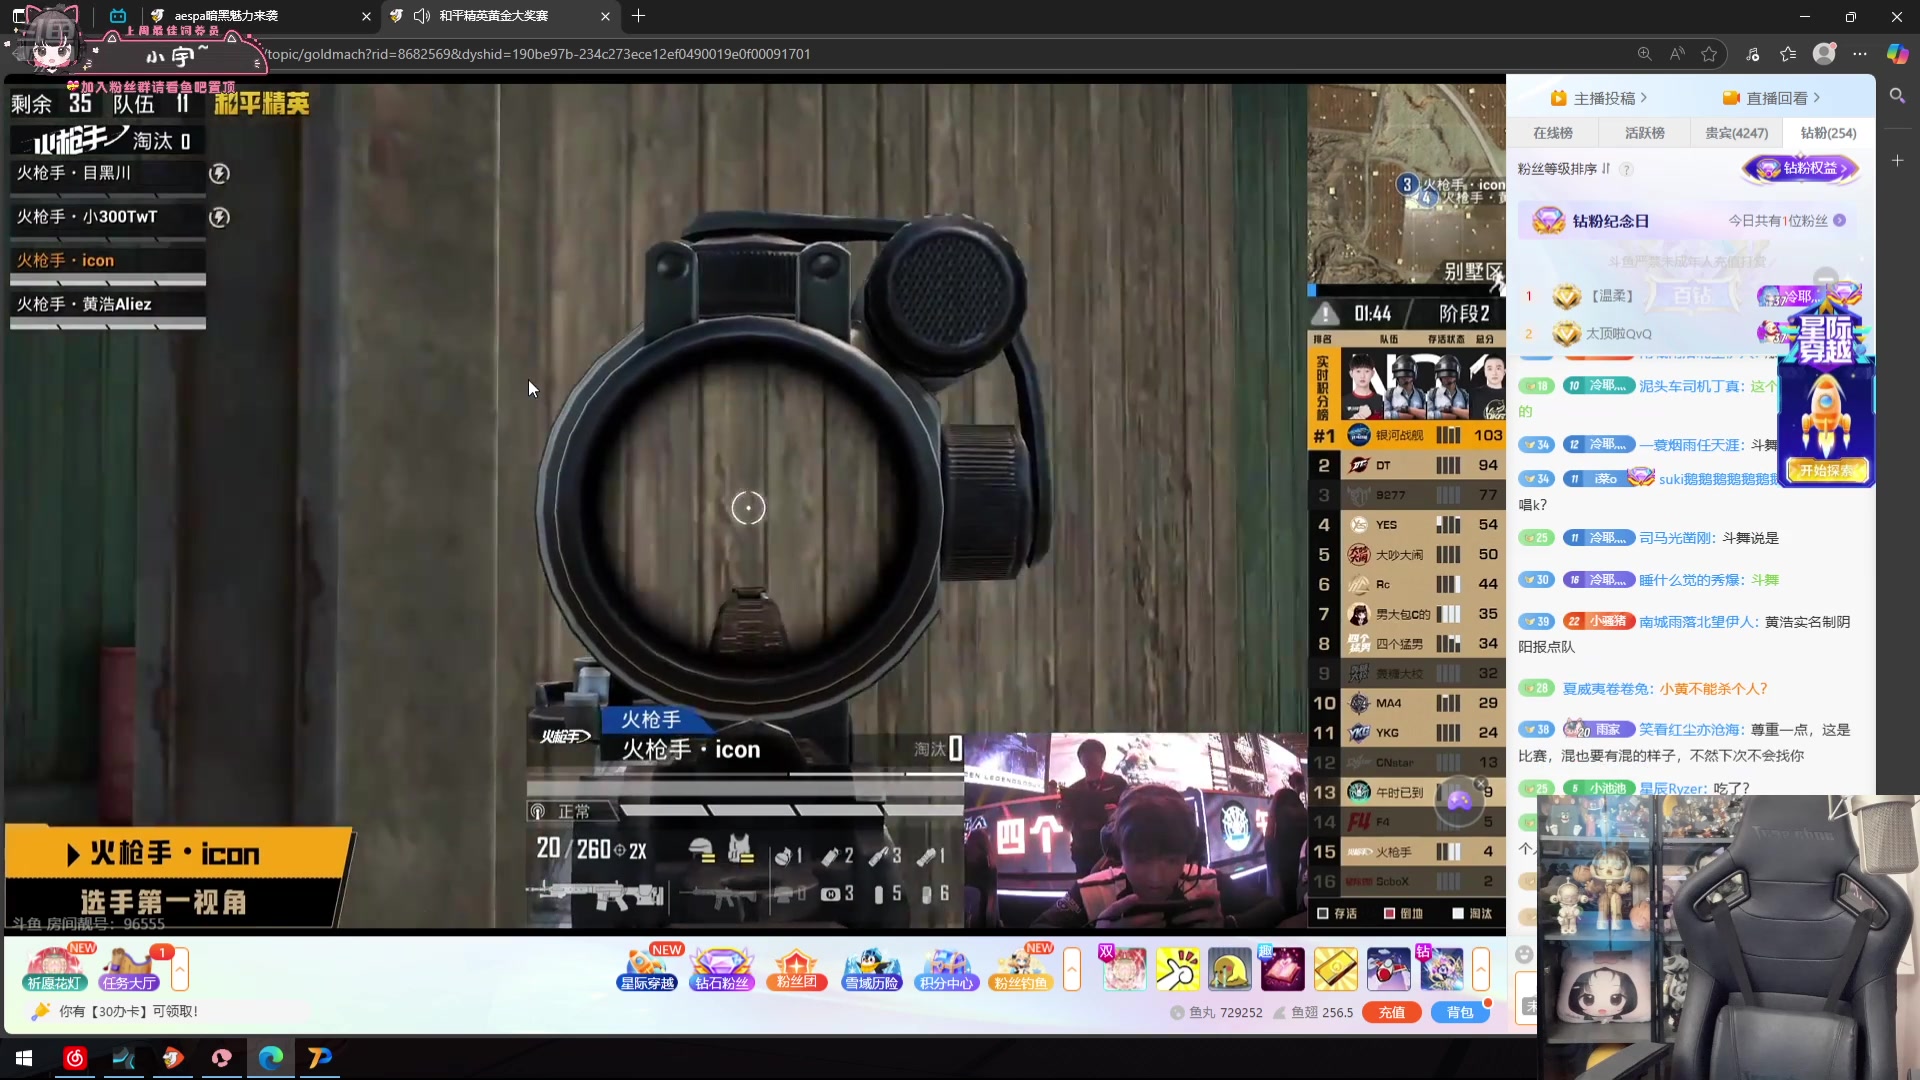Click the zoom magnifier in address bar
Viewport: 1920px width, 1080px height.
[1644, 54]
